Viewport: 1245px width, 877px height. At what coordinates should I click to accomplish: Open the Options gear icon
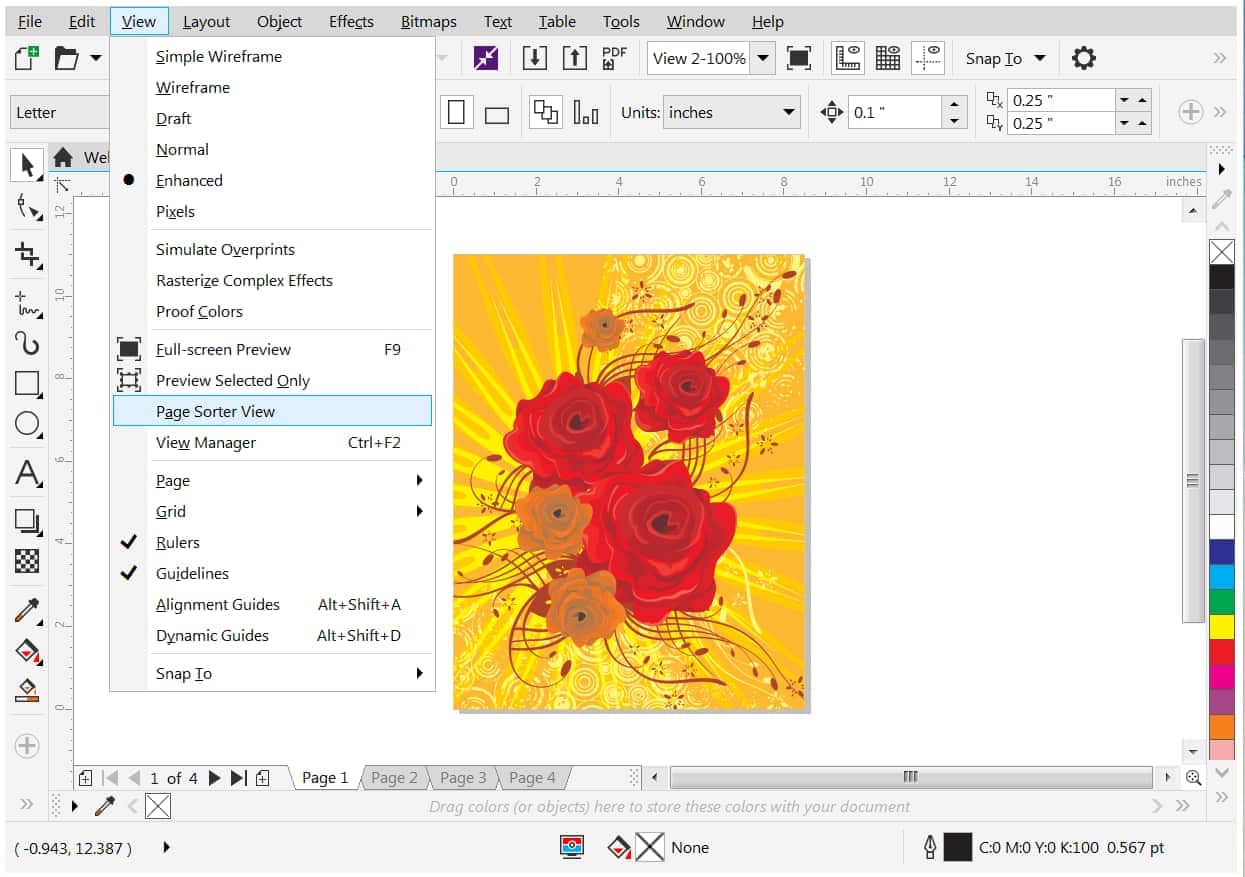point(1083,58)
